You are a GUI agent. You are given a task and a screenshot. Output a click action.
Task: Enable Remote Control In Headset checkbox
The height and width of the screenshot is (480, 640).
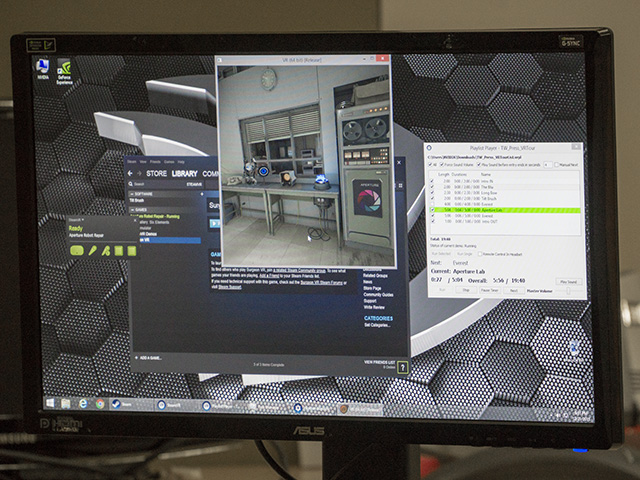point(480,254)
